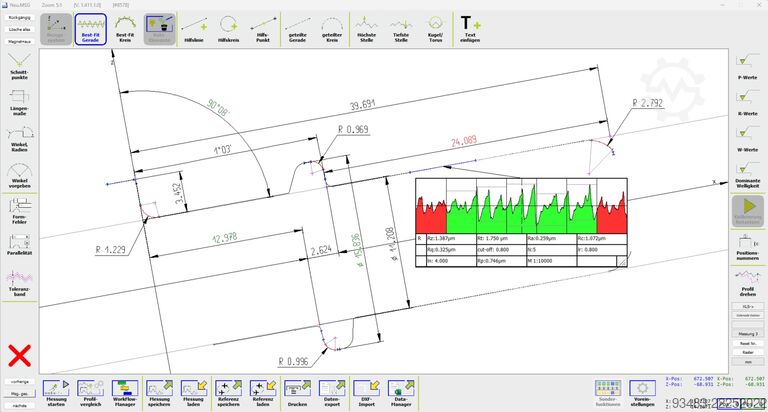
Task: Open the R-Werte roughness panel
Action: (x=747, y=102)
